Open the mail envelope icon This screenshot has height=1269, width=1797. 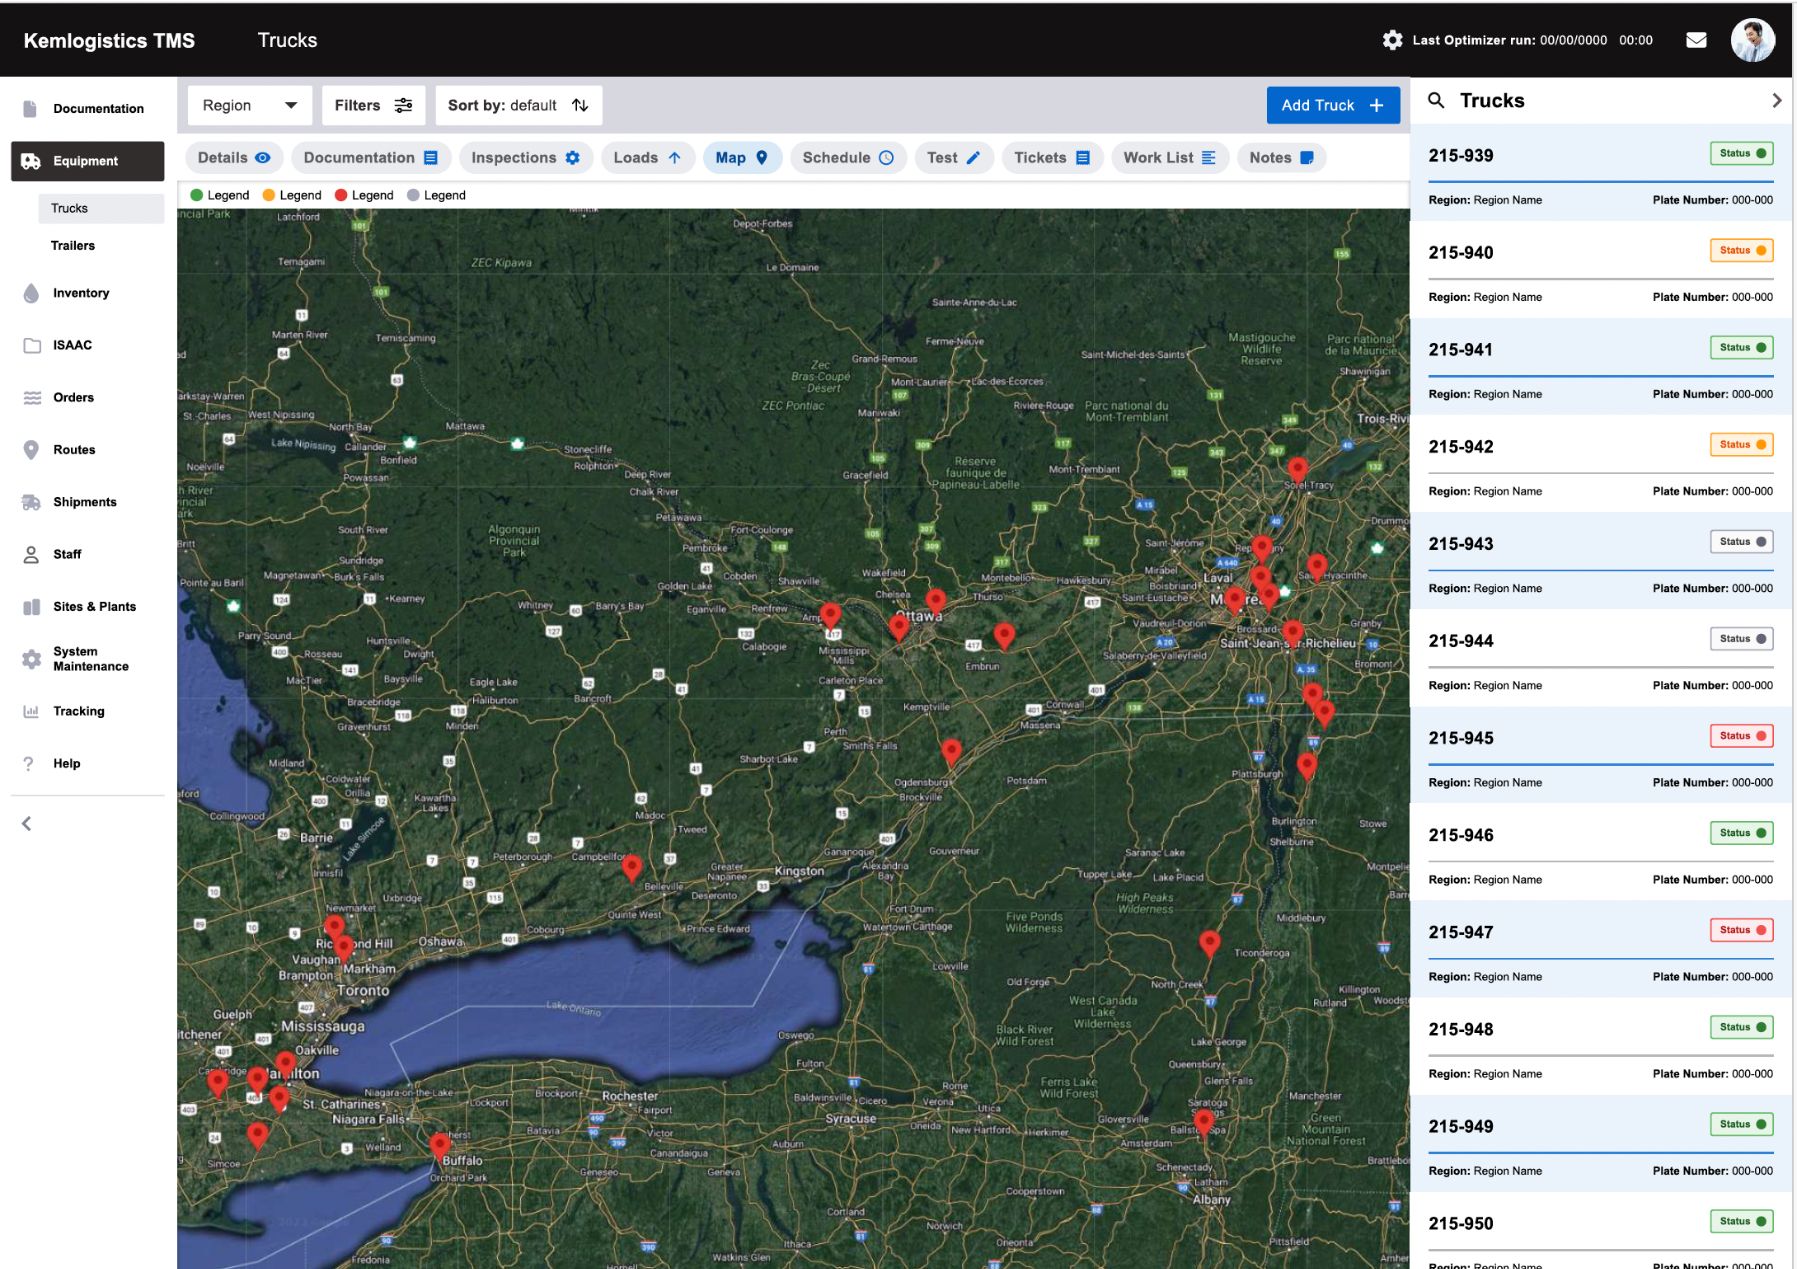tap(1696, 40)
